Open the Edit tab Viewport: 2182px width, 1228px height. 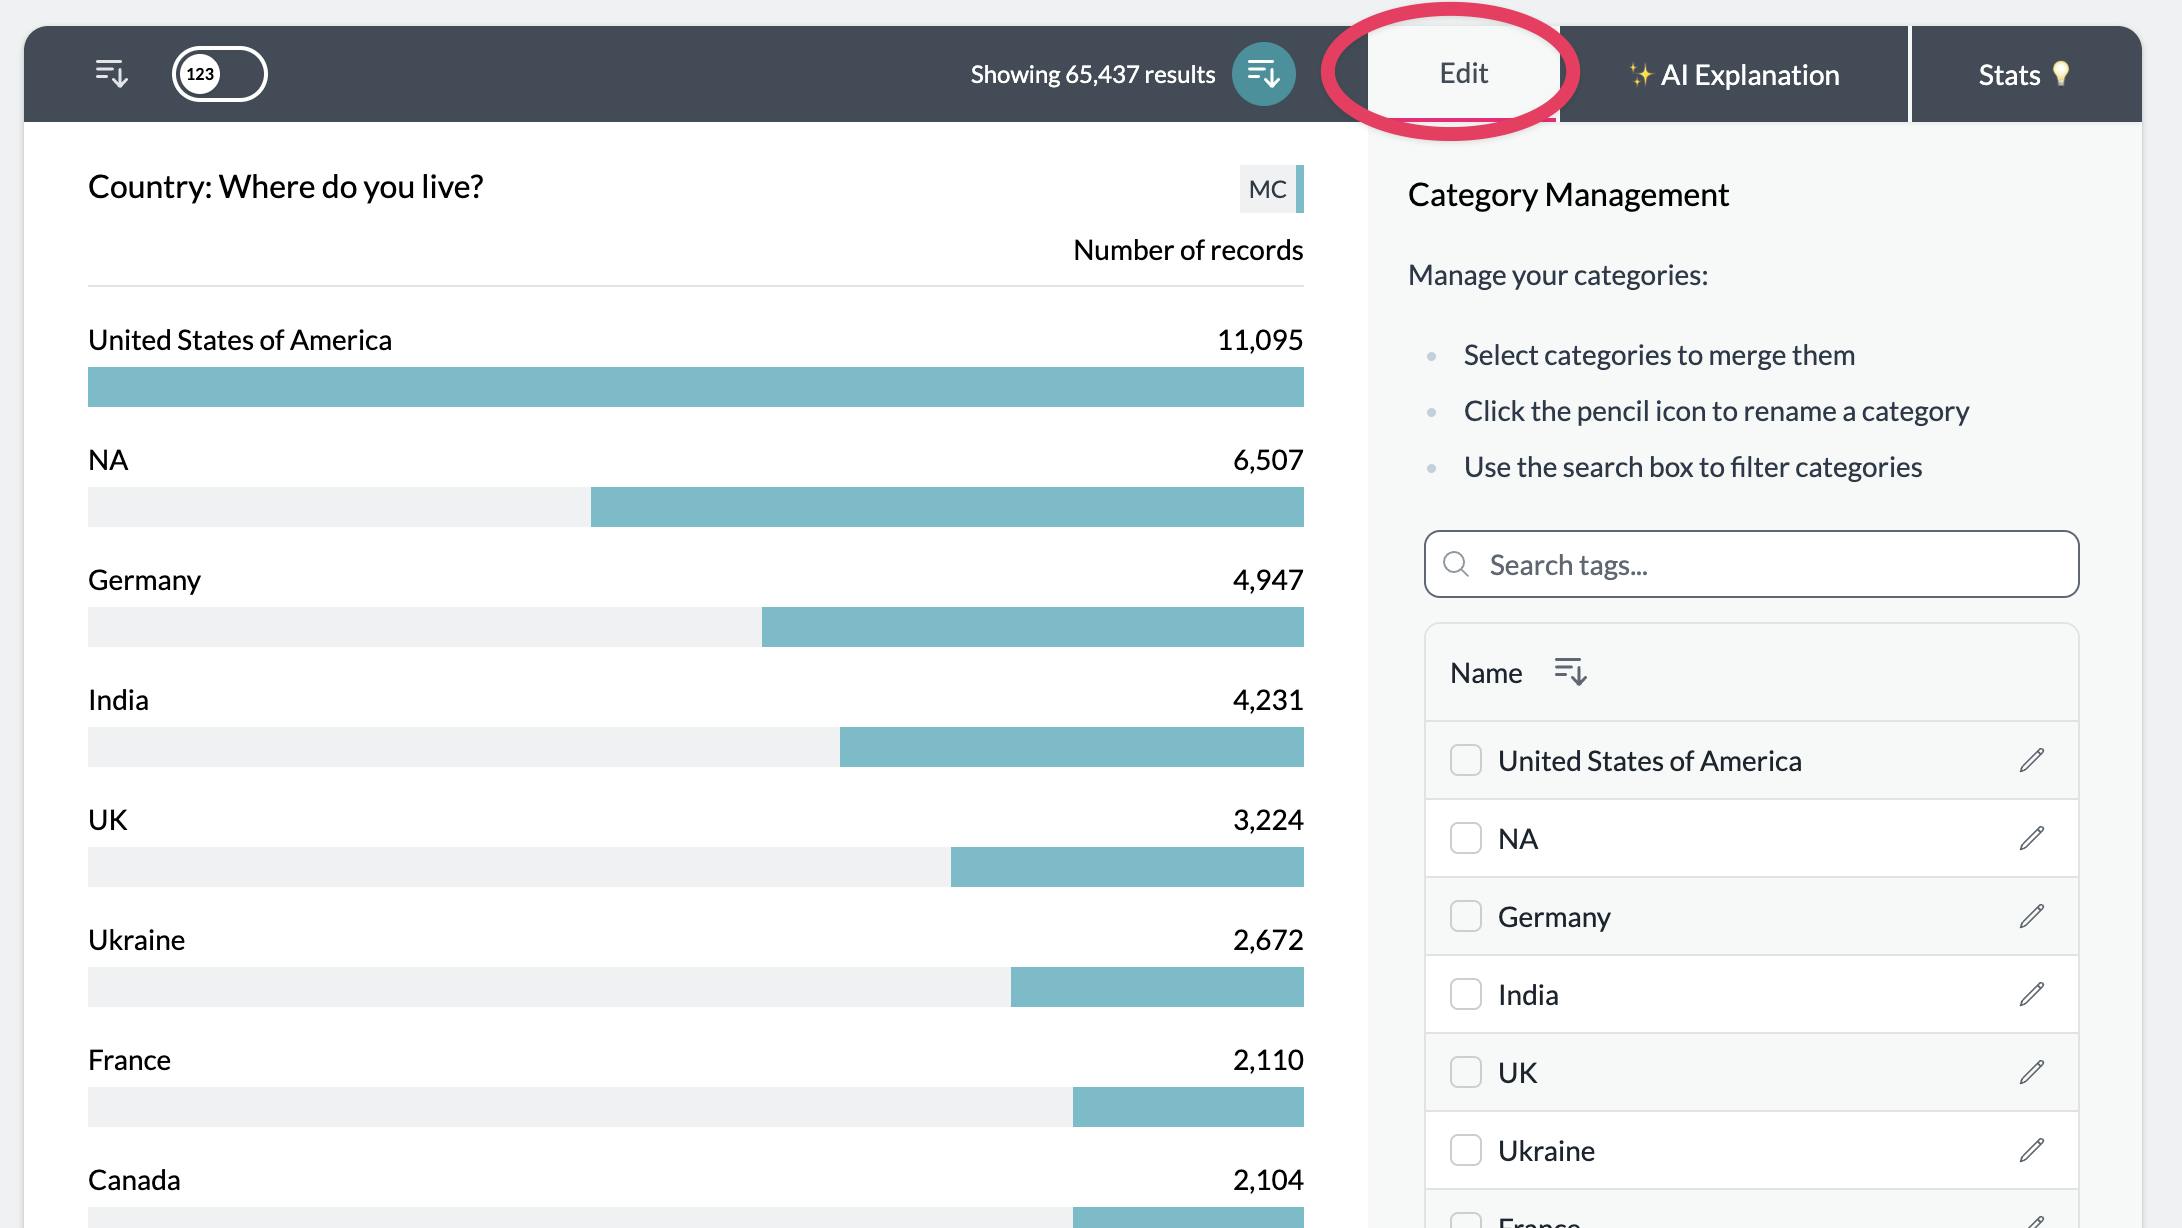1463,74
